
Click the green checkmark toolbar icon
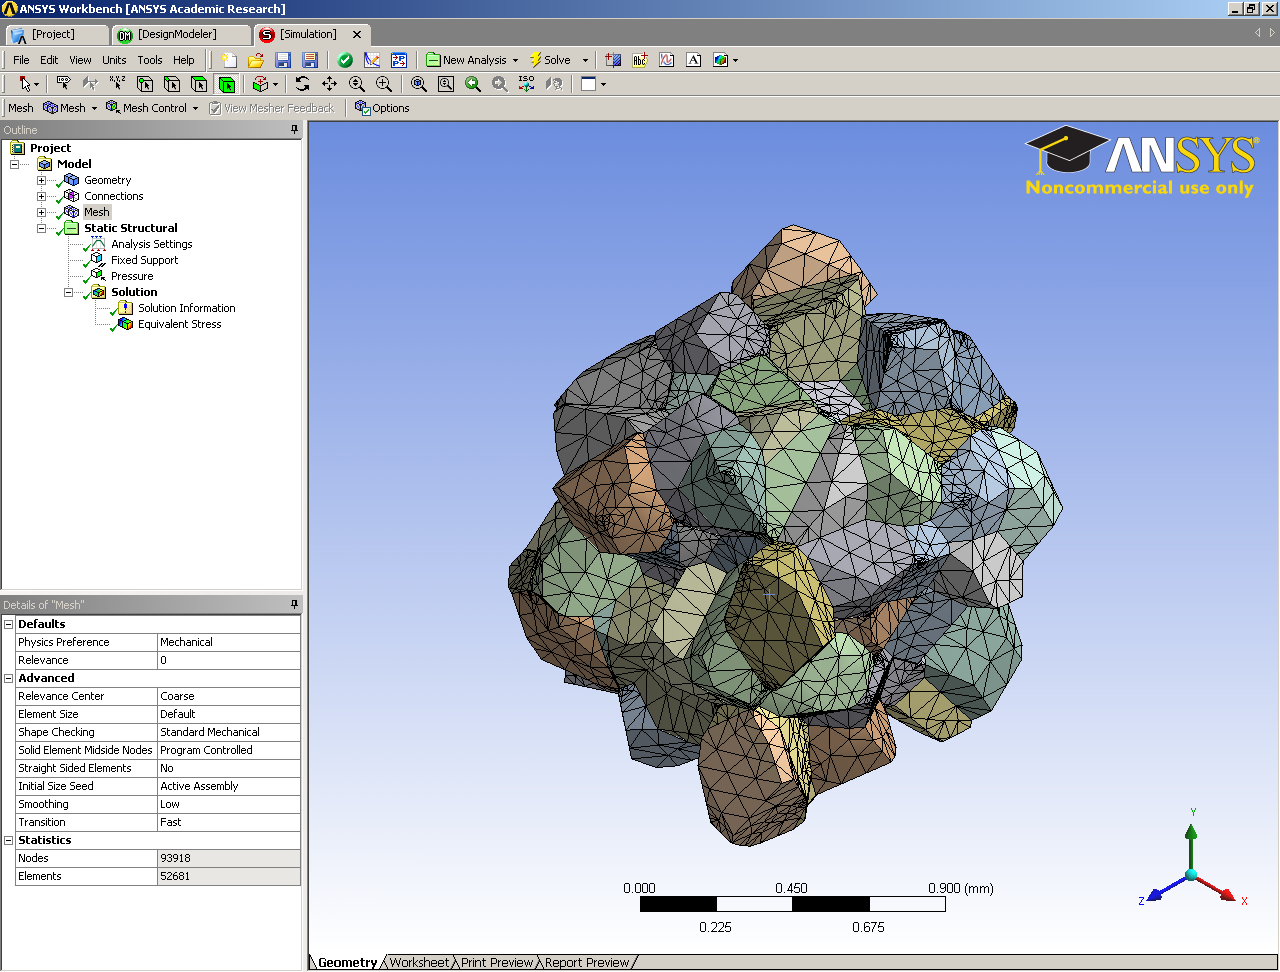[x=345, y=60]
